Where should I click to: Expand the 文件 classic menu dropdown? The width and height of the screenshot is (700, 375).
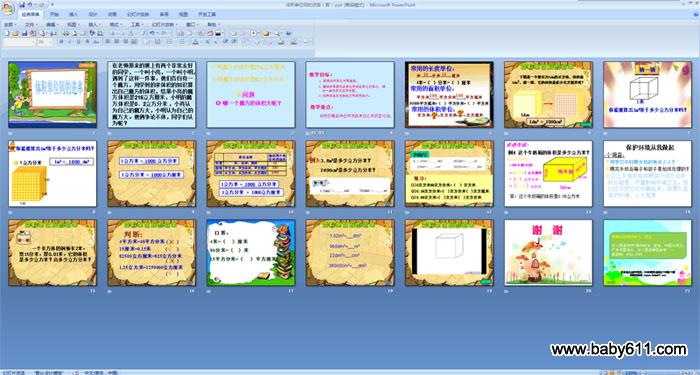coord(31,25)
